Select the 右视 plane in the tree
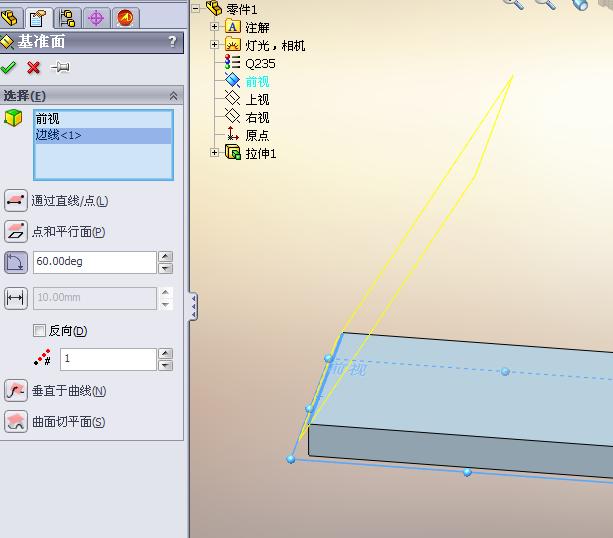Screen dimensions: 613x538 click(257, 118)
